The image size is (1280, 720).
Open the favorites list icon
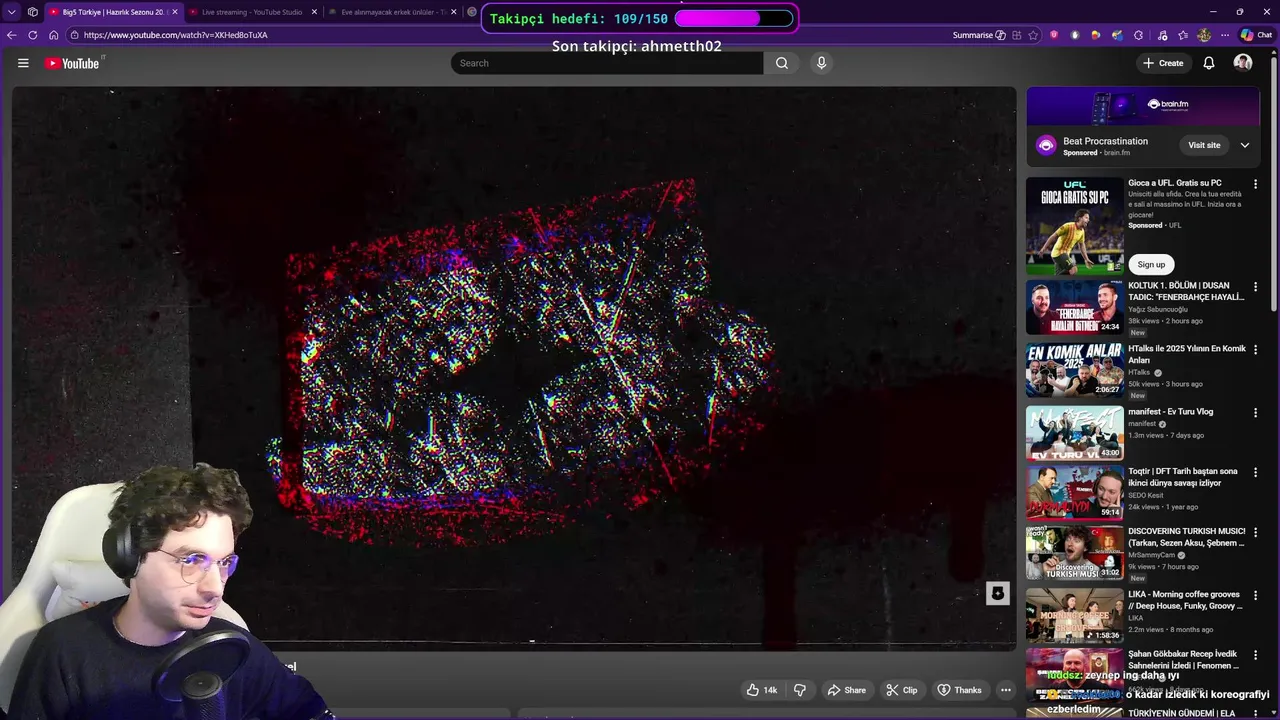1183,35
